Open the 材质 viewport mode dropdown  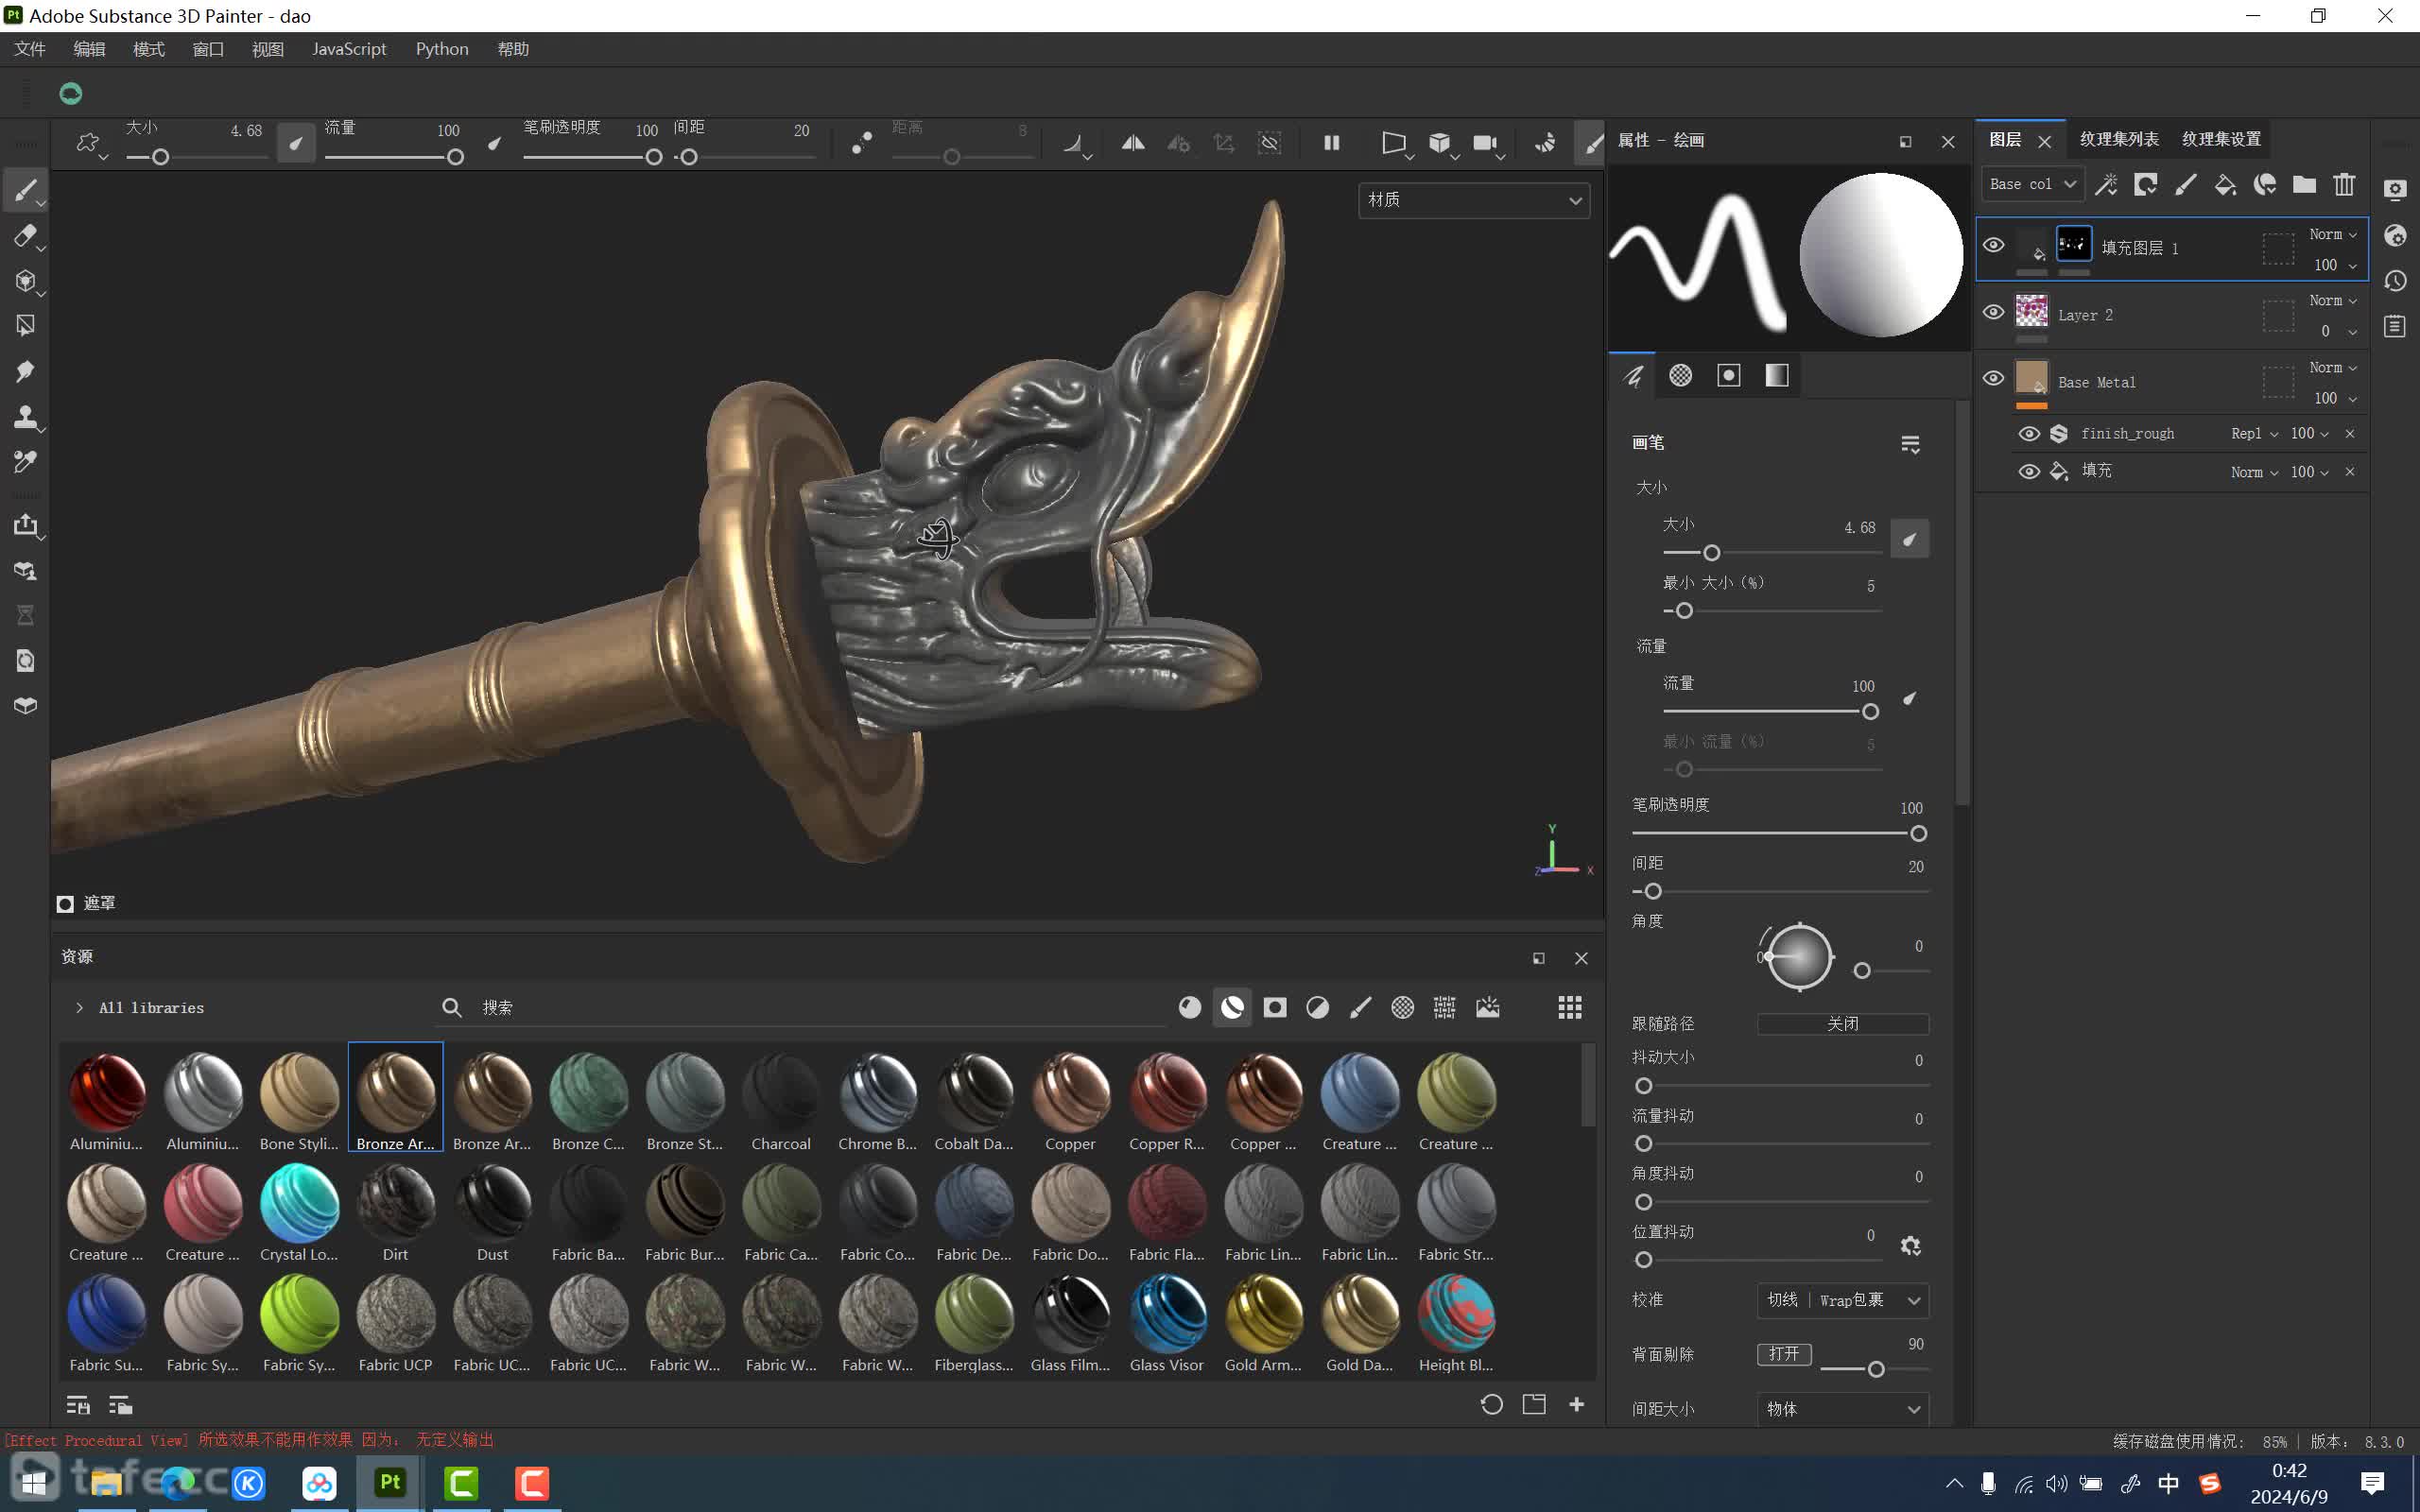[1474, 201]
